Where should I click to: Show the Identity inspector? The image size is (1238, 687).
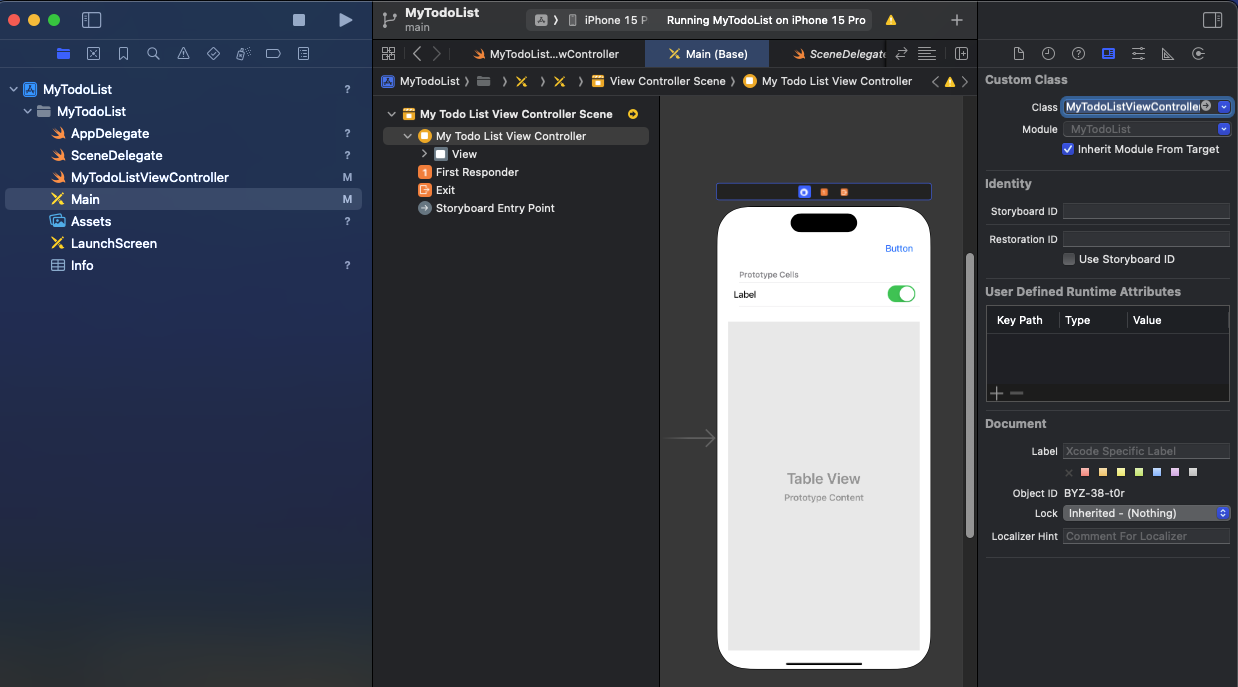pos(1108,54)
